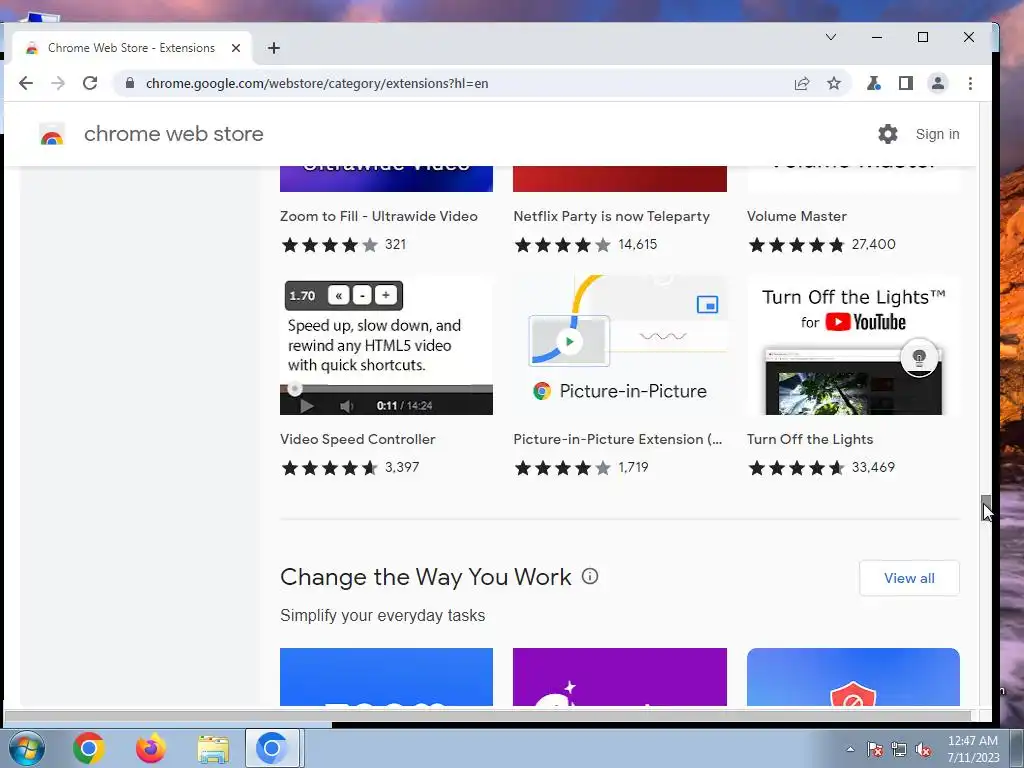Click the blue Zoom card thumbnail

pos(386,677)
